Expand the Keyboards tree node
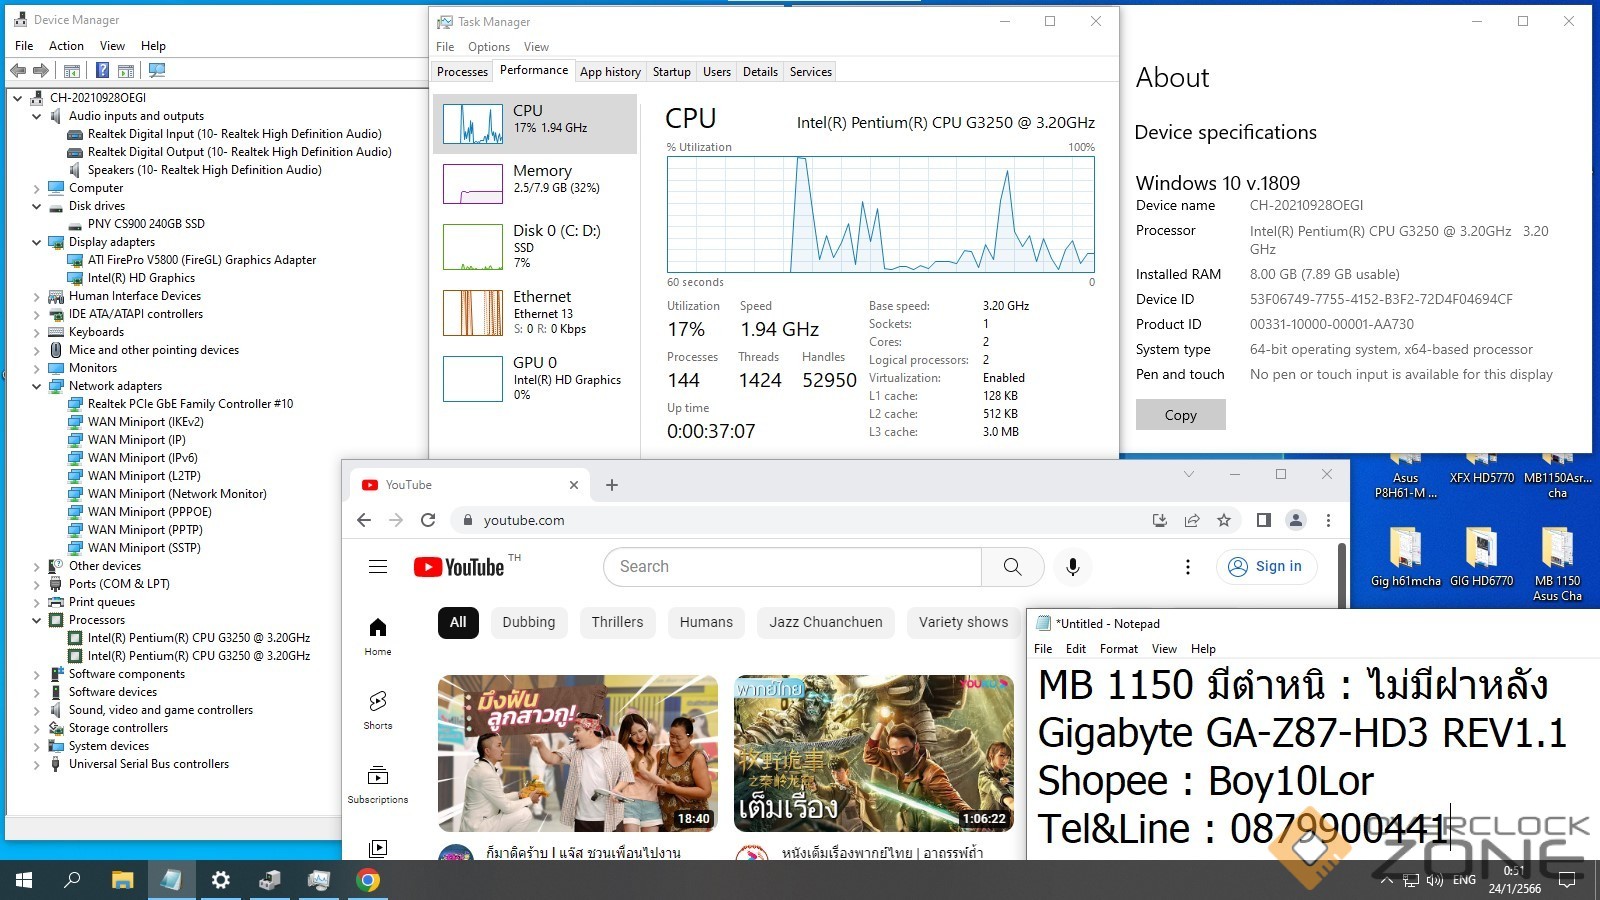 37,332
